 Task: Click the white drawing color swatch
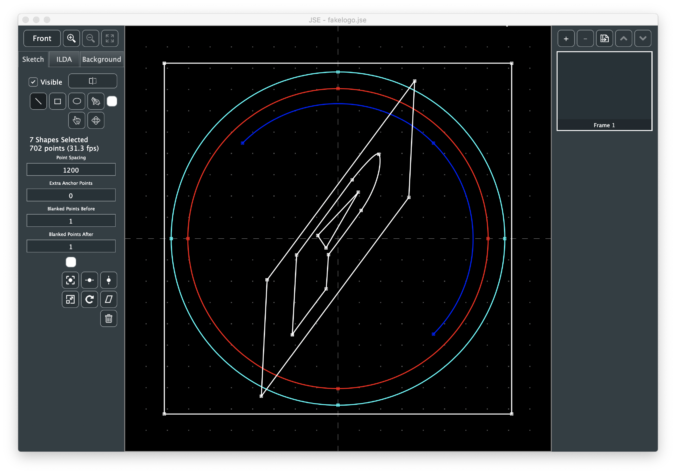pyautogui.click(x=112, y=101)
